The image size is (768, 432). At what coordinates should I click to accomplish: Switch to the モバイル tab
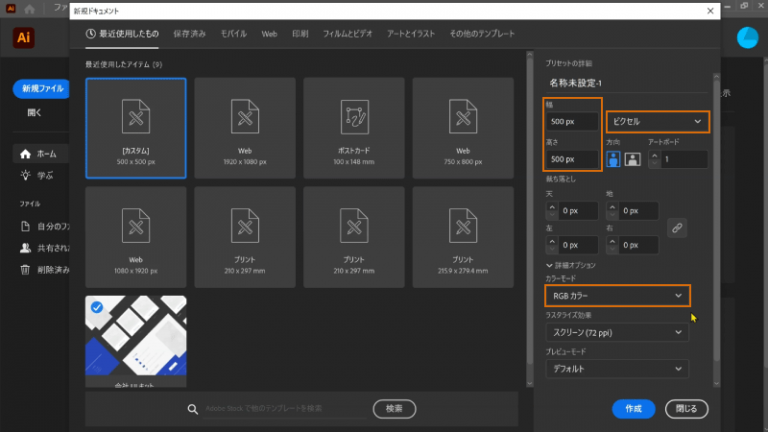pos(233,34)
